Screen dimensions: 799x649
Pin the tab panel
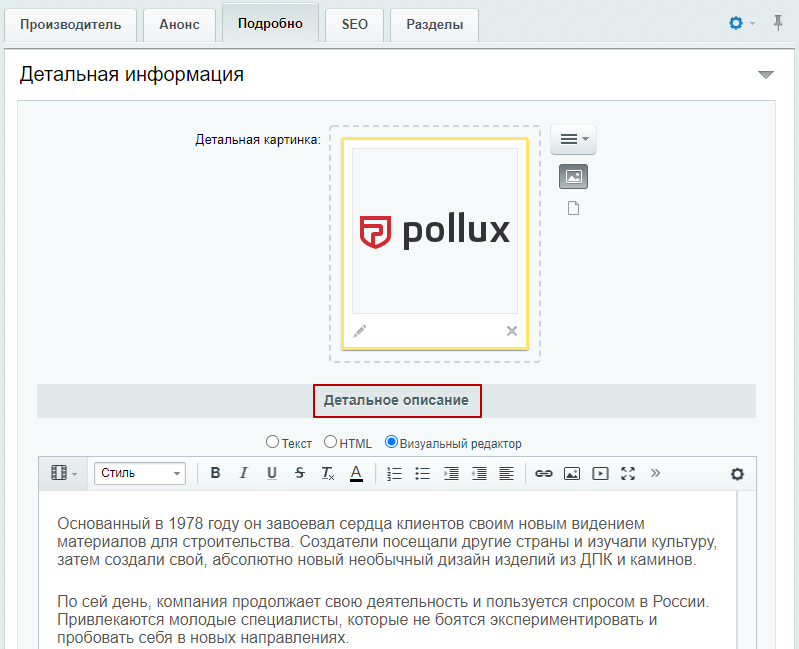(x=778, y=23)
